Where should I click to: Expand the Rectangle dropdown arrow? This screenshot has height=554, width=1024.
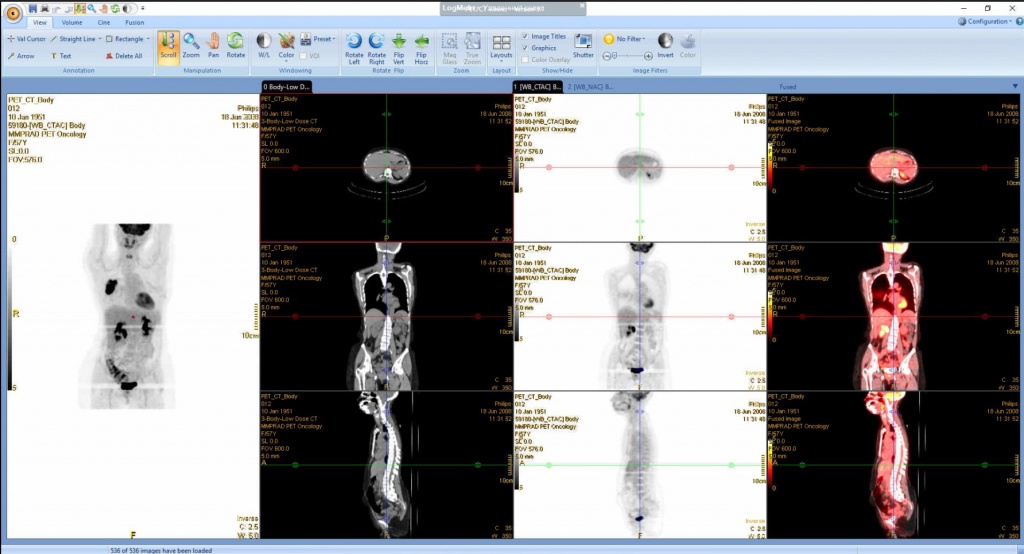tap(148, 39)
